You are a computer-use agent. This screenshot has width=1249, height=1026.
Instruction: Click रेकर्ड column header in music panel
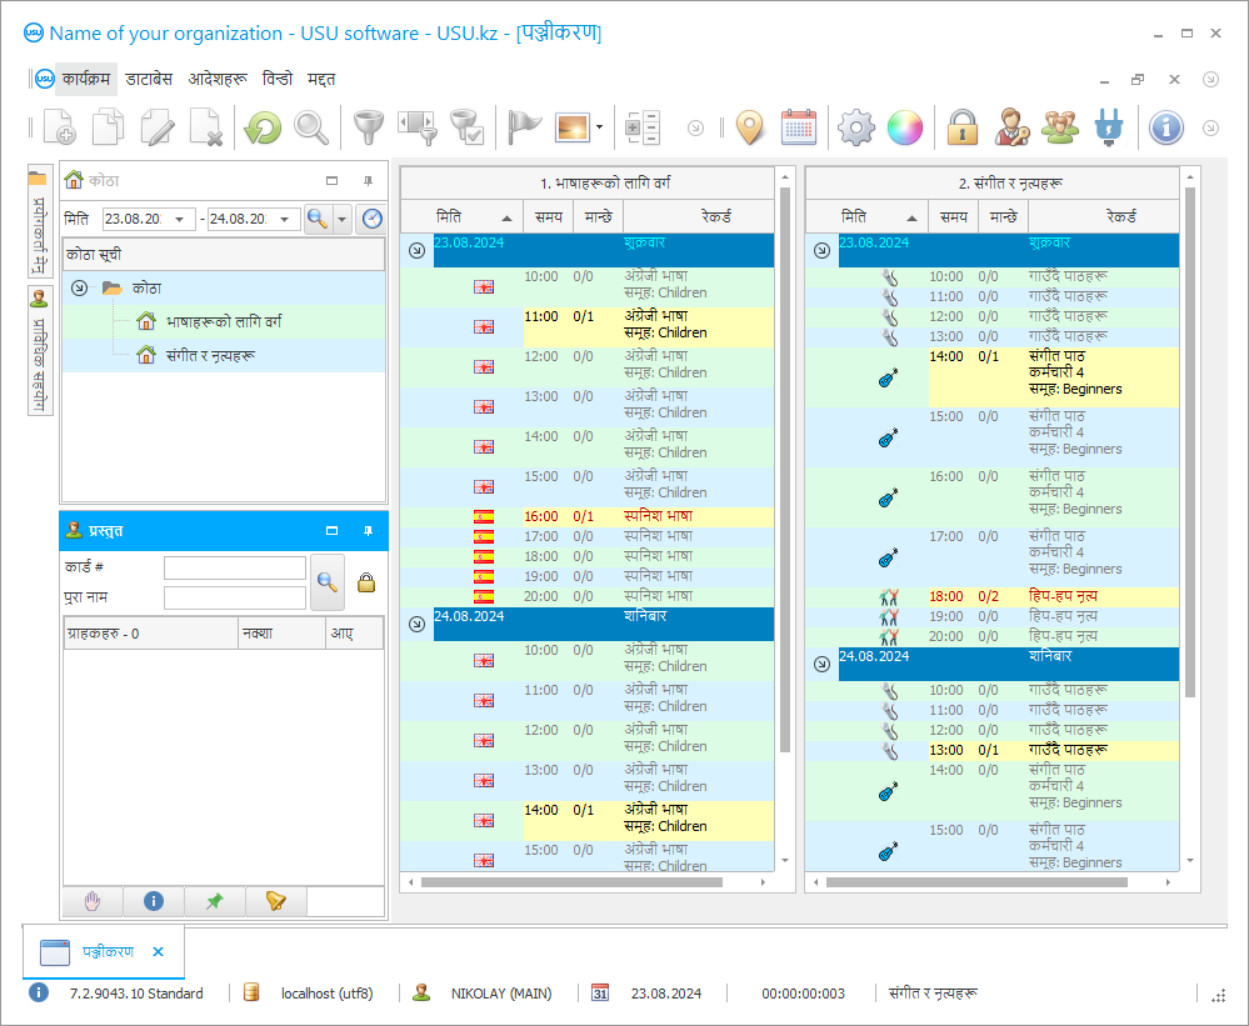[x=1103, y=217]
